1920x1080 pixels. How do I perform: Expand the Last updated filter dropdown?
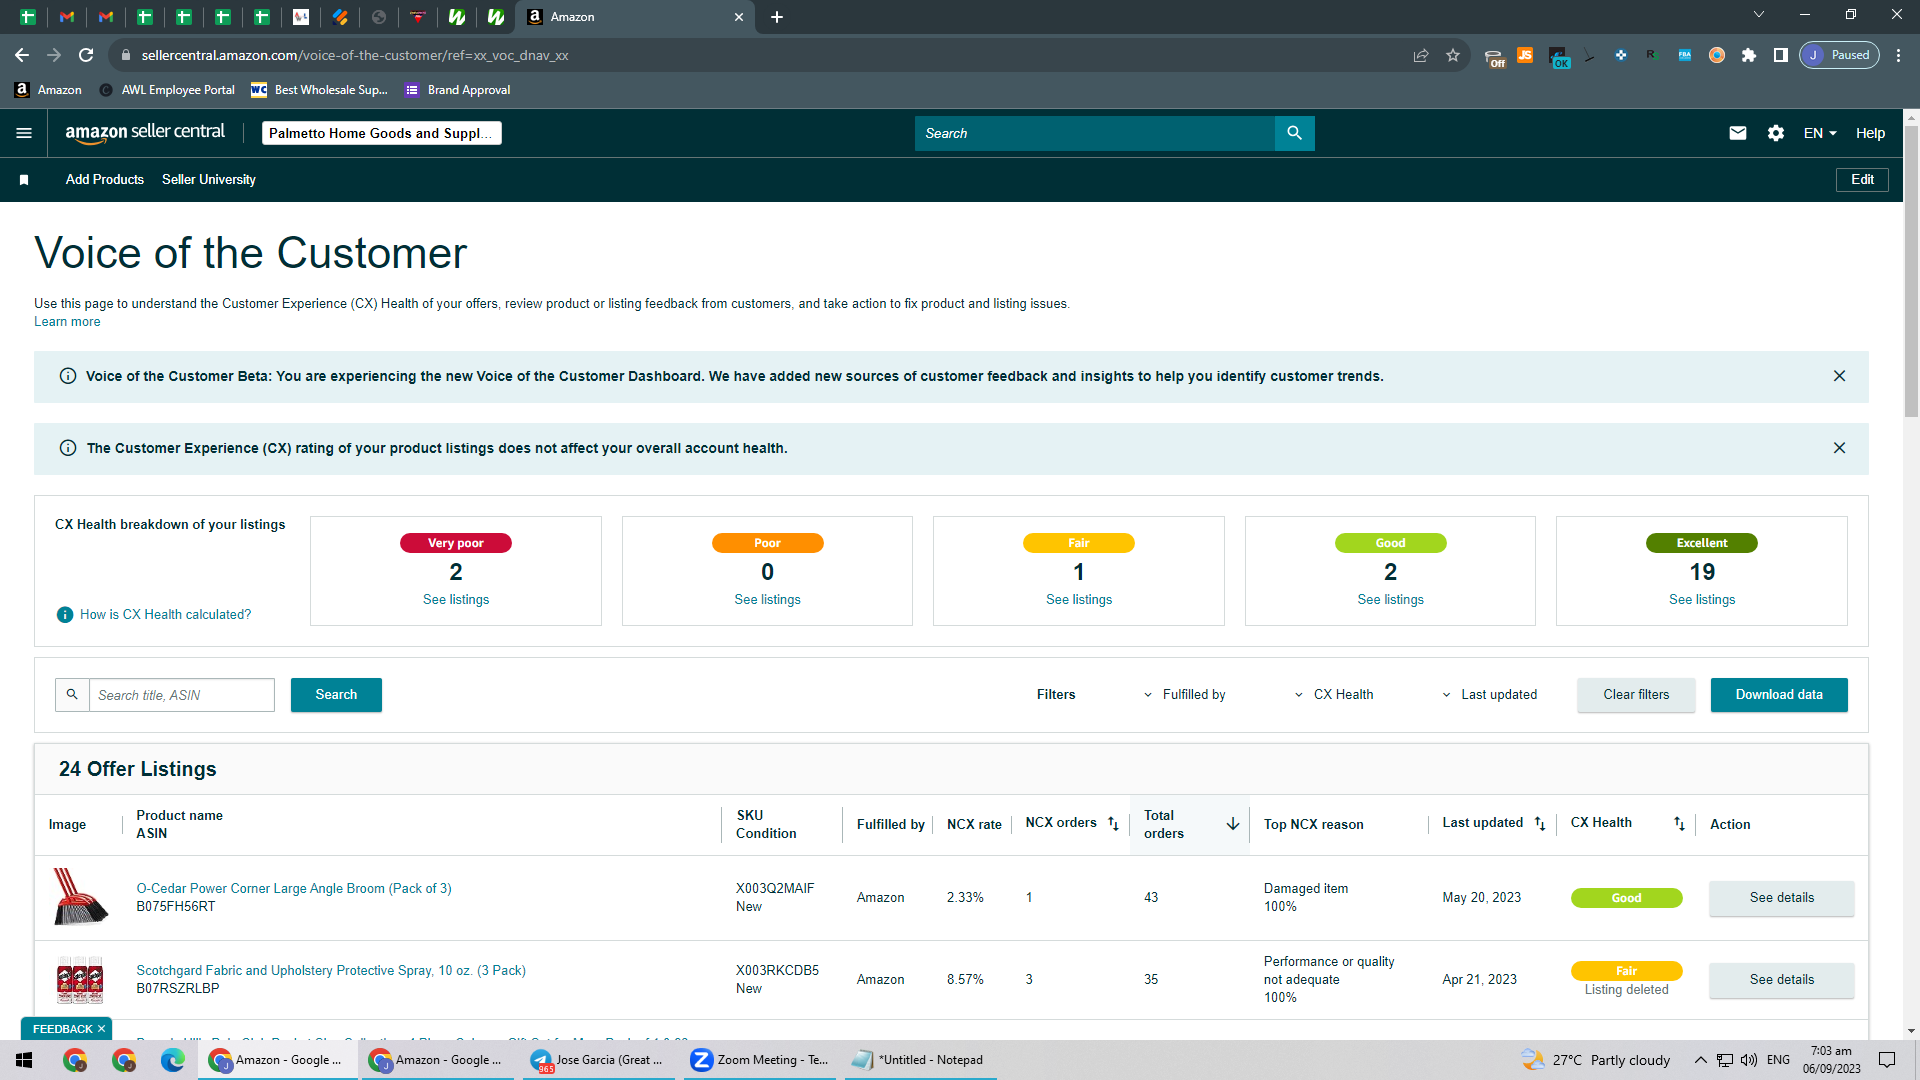pyautogui.click(x=1490, y=695)
